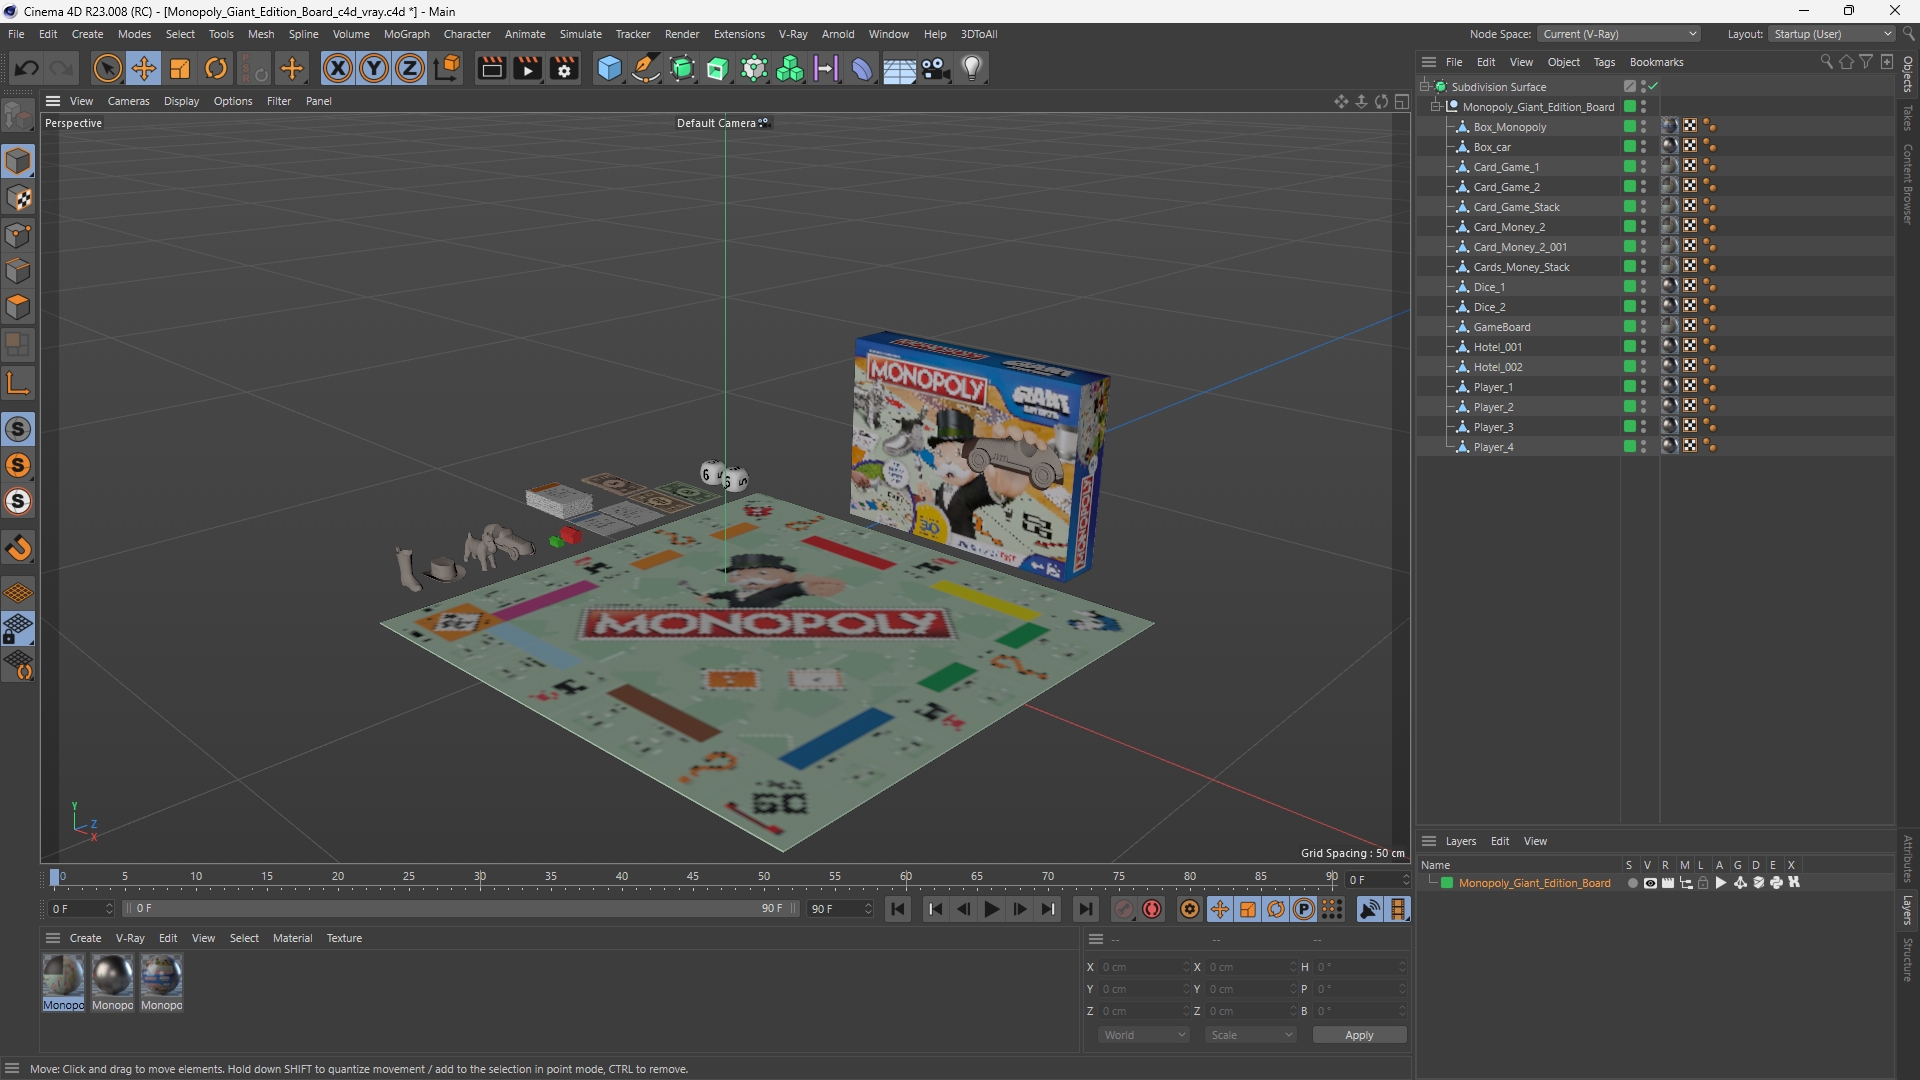
Task: Play the animation forward
Action: pyautogui.click(x=991, y=909)
